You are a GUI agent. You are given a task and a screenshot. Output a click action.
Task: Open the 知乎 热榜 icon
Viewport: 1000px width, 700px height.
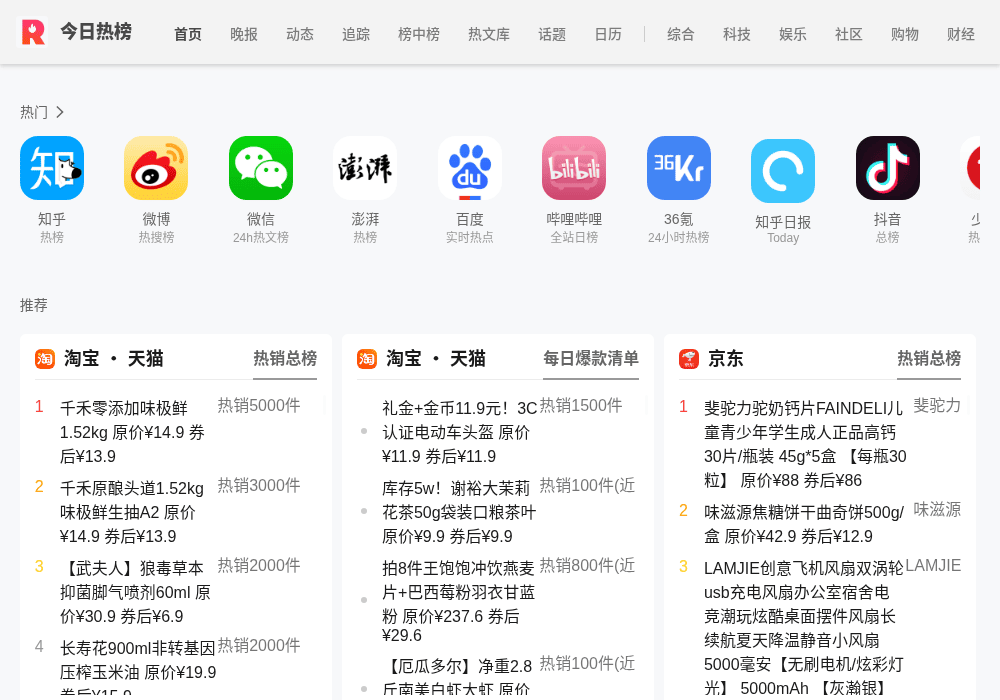point(52,168)
